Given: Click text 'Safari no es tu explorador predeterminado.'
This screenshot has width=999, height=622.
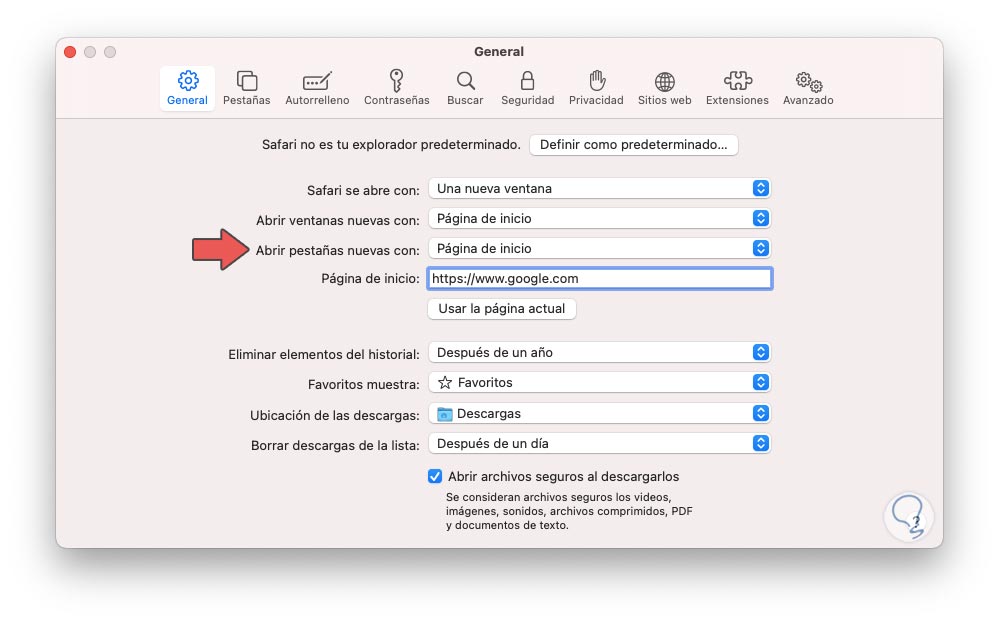Looking at the screenshot, I should (391, 145).
